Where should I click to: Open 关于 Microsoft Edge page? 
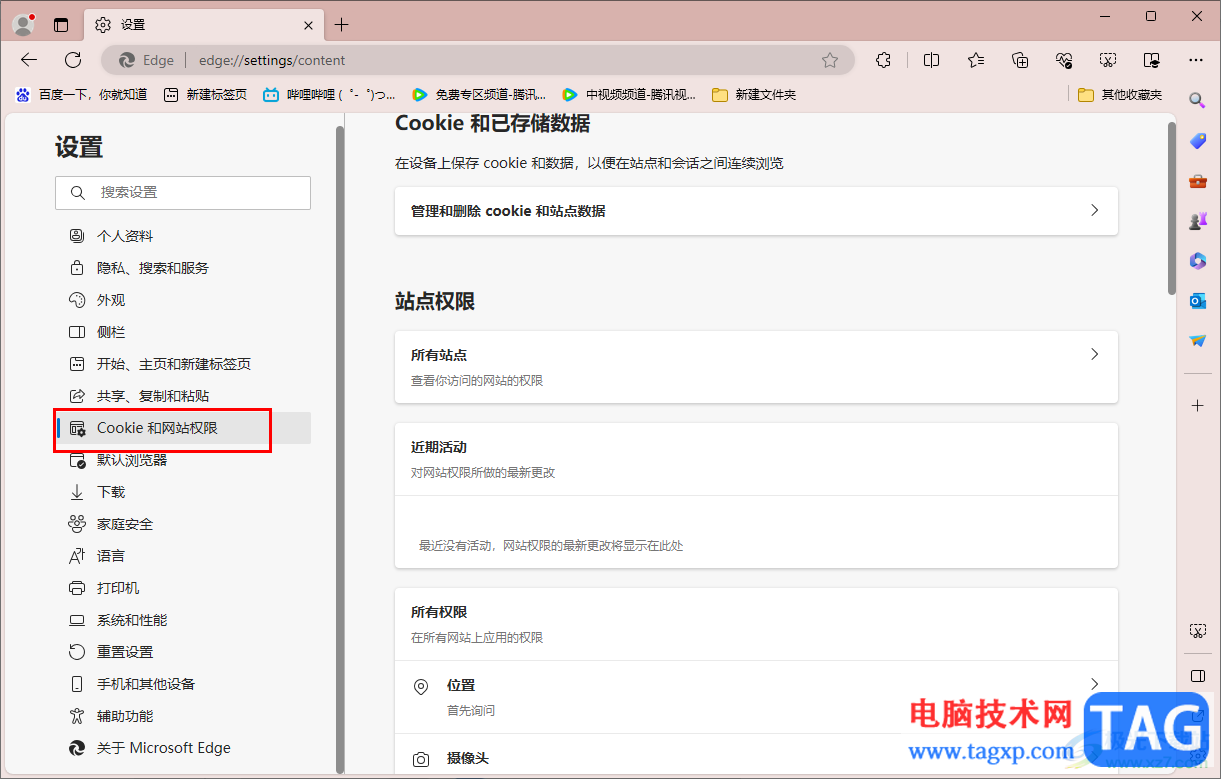pos(183,748)
